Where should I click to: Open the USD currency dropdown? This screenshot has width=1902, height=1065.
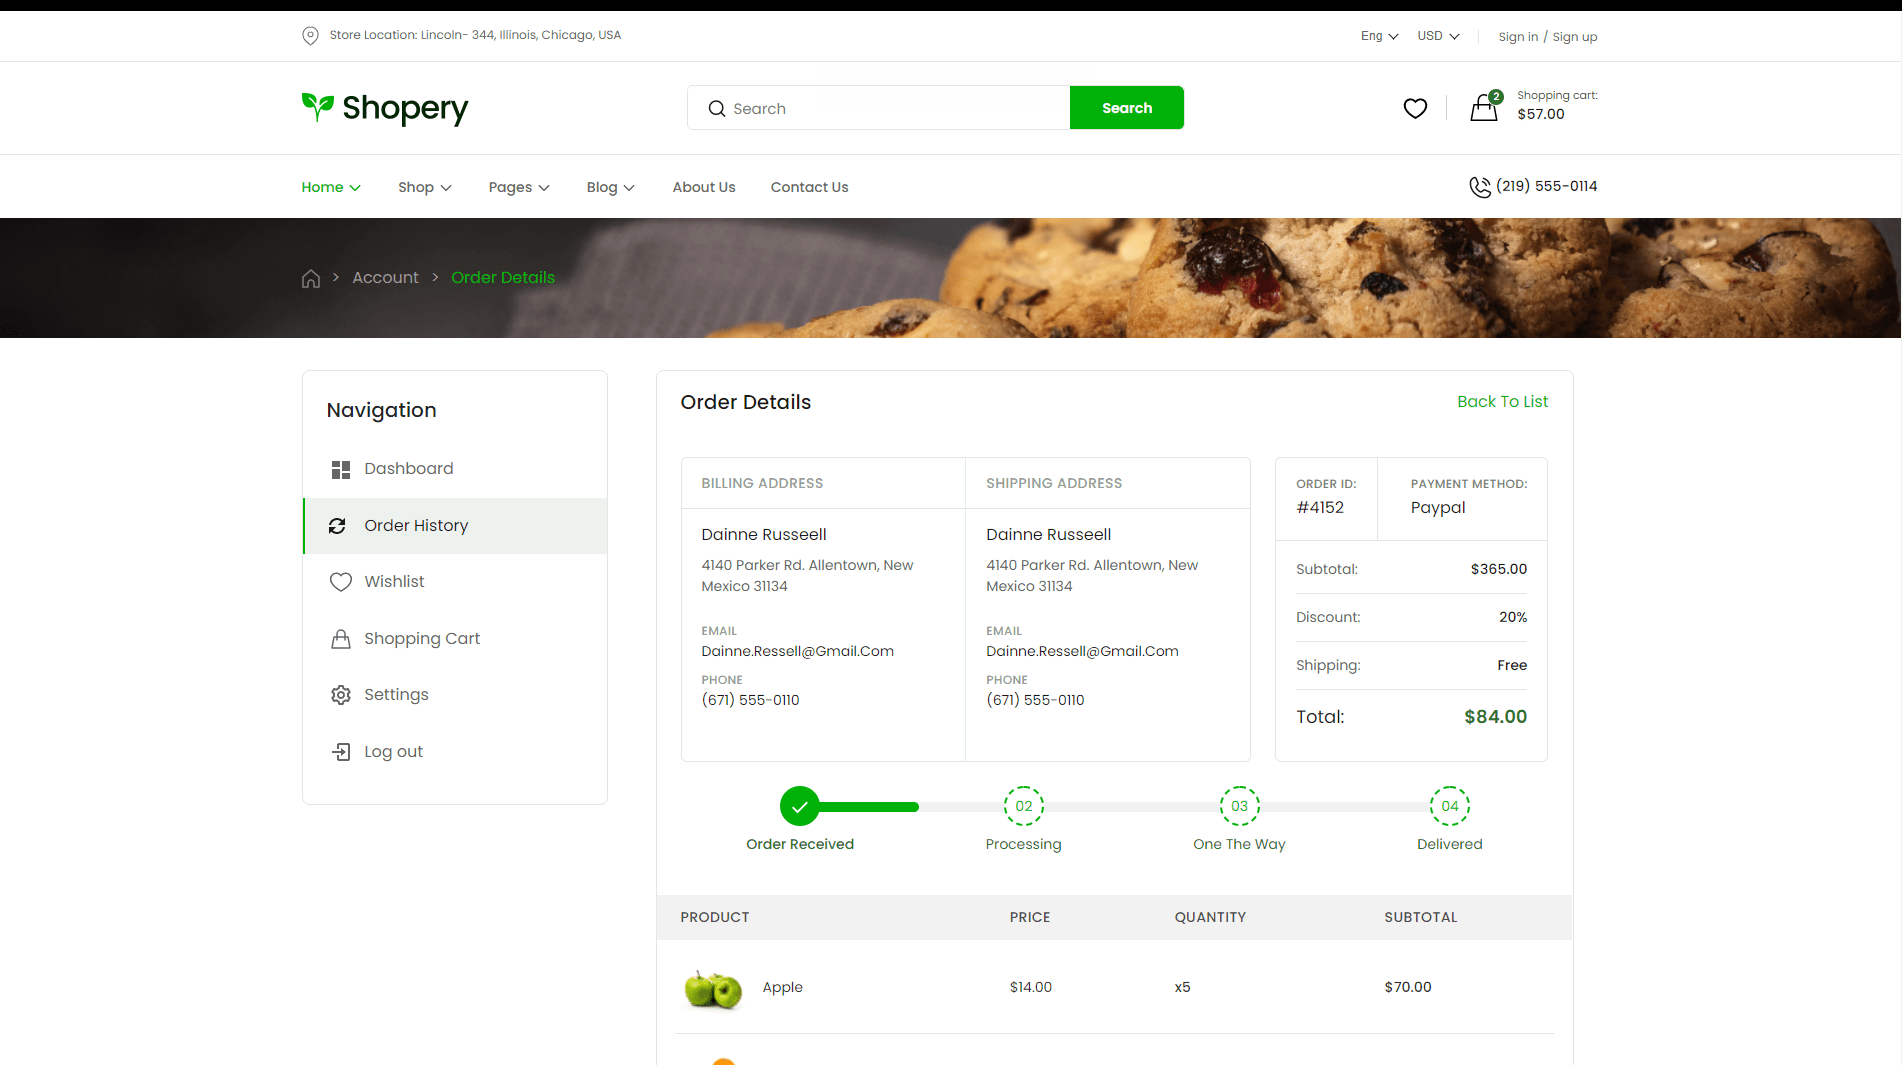pos(1438,36)
